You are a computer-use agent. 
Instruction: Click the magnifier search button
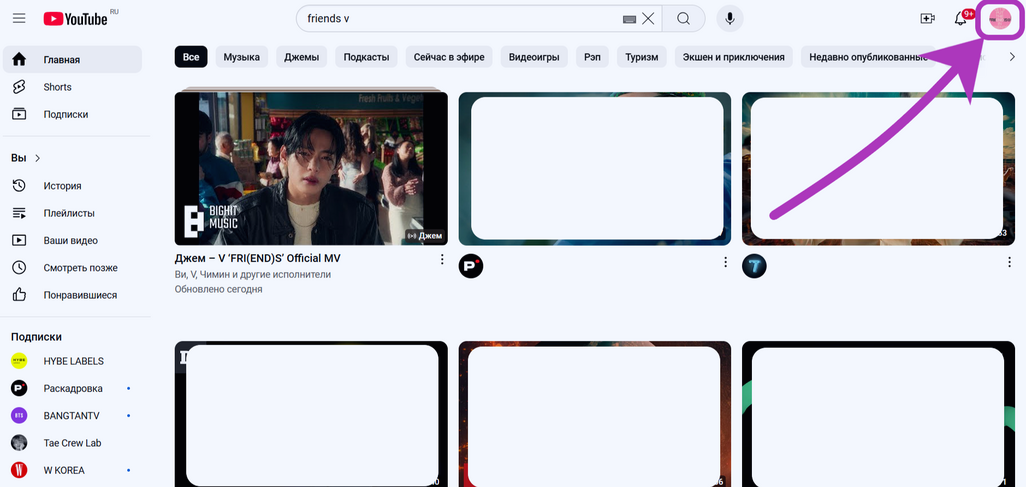pos(684,19)
